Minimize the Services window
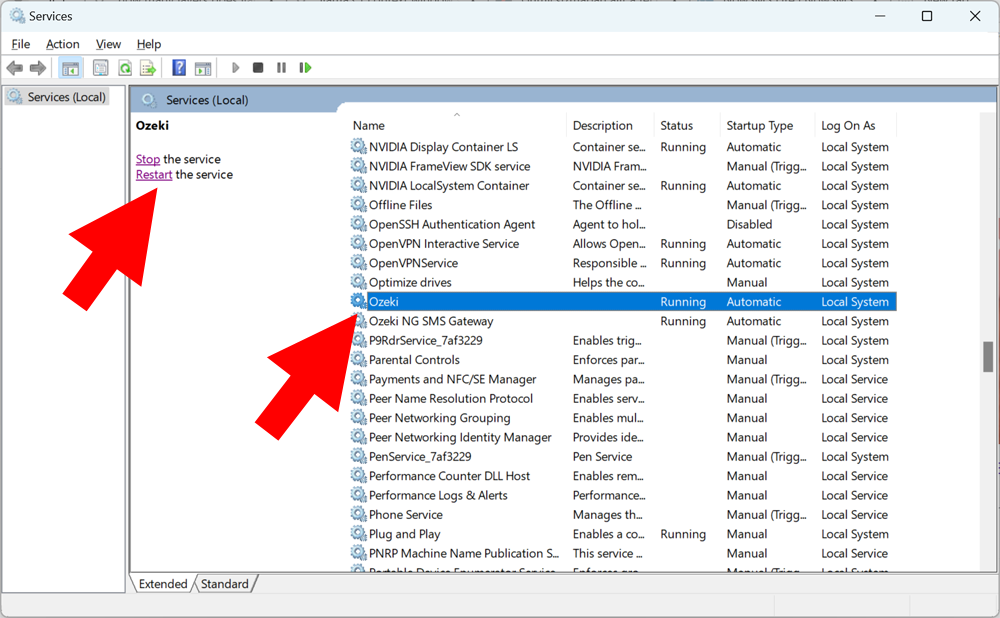The image size is (1000, 618). [x=880, y=16]
